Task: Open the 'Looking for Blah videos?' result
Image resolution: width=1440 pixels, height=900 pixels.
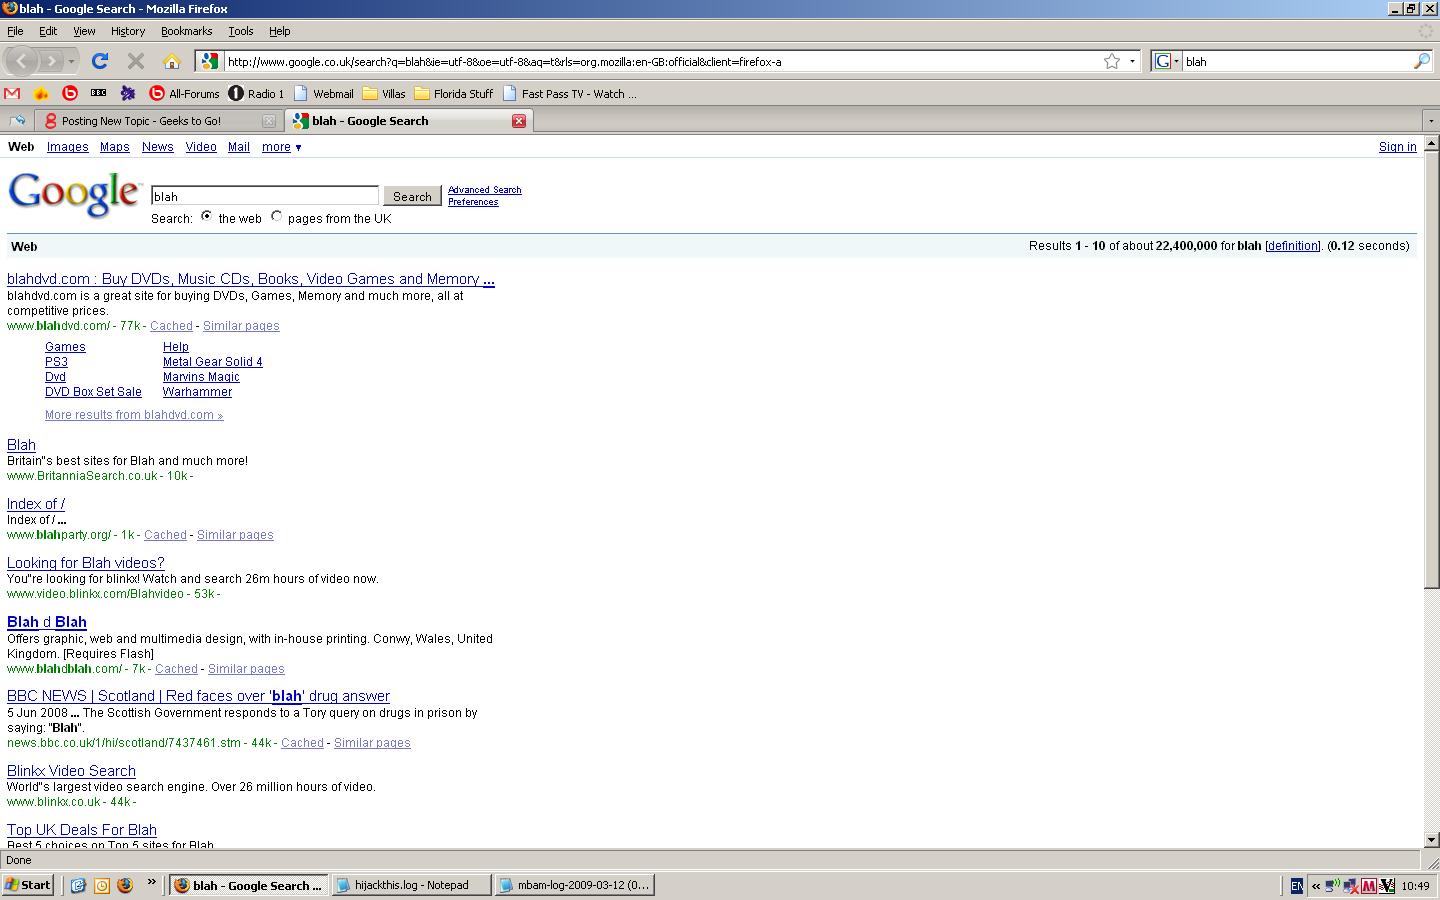Action: point(86,563)
